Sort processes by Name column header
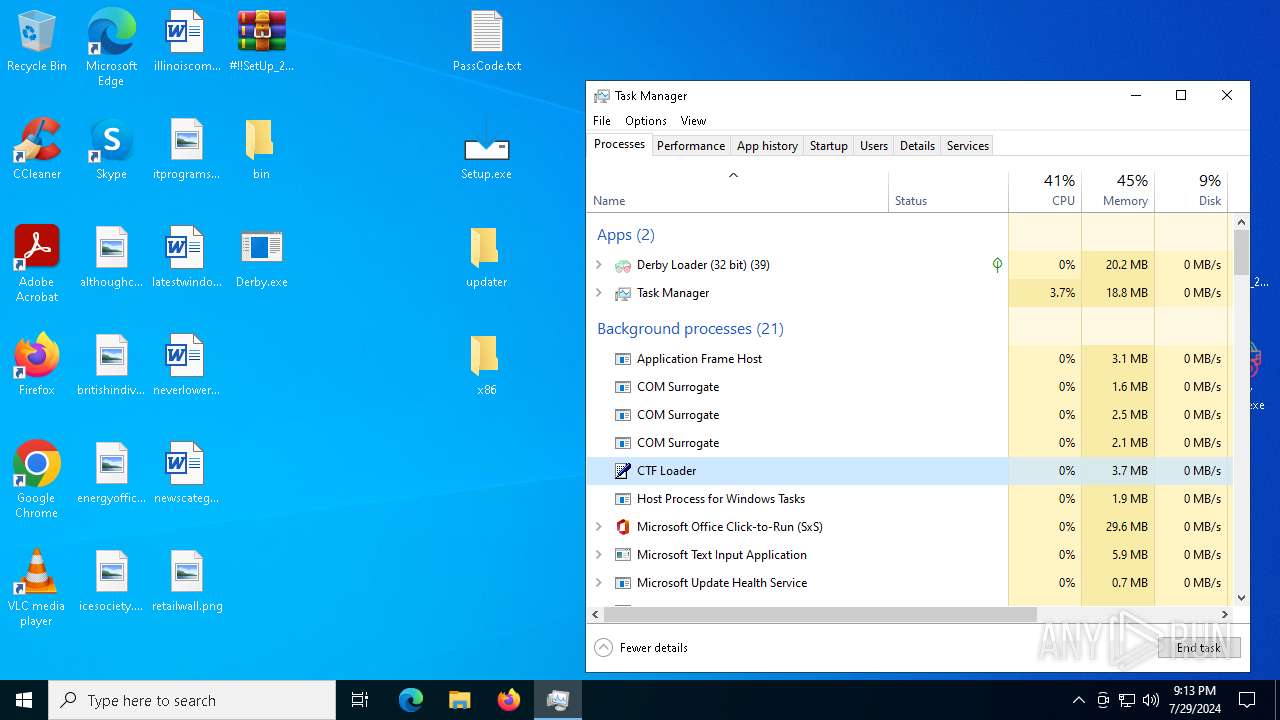Screen dimensions: 1280x720 click(x=737, y=190)
